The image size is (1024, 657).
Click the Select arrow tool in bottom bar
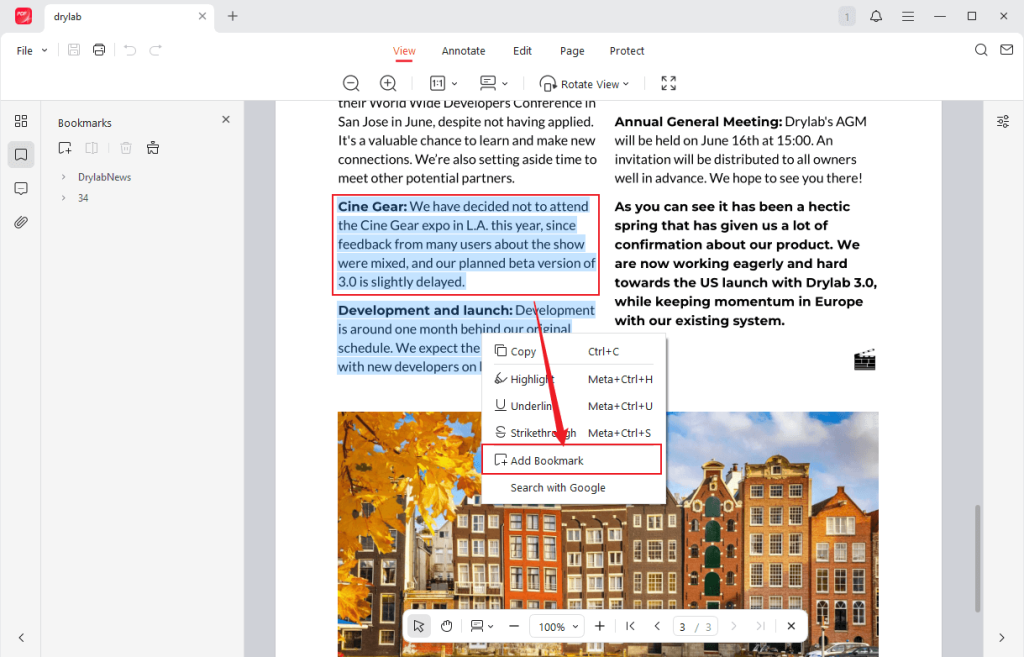click(418, 625)
